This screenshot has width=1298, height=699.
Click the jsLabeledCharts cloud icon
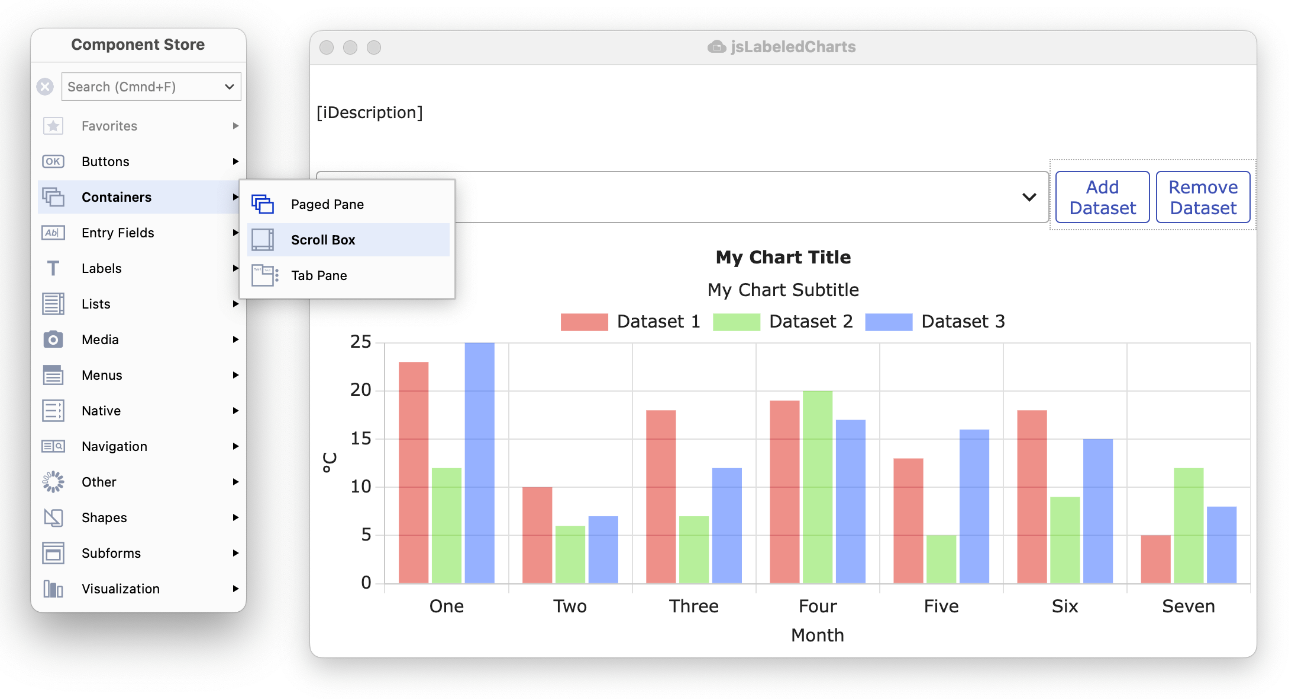[x=716, y=47]
